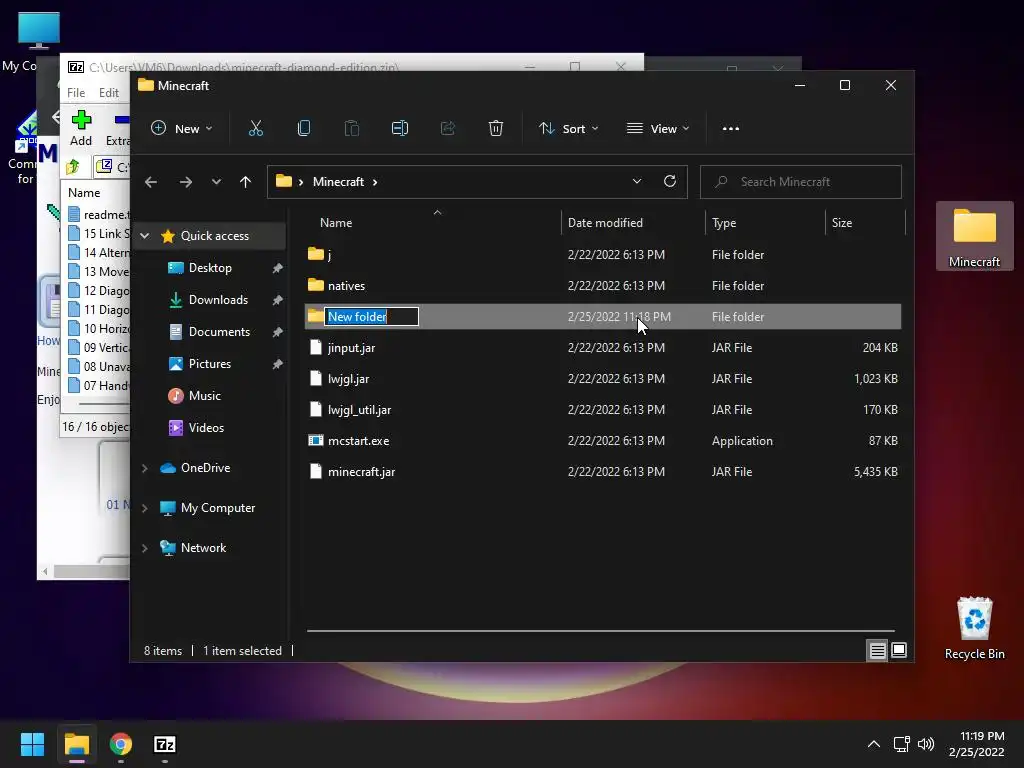1024x768 pixels.
Task: Click the 7-Zip up-folder icon
Action: [x=73, y=167]
